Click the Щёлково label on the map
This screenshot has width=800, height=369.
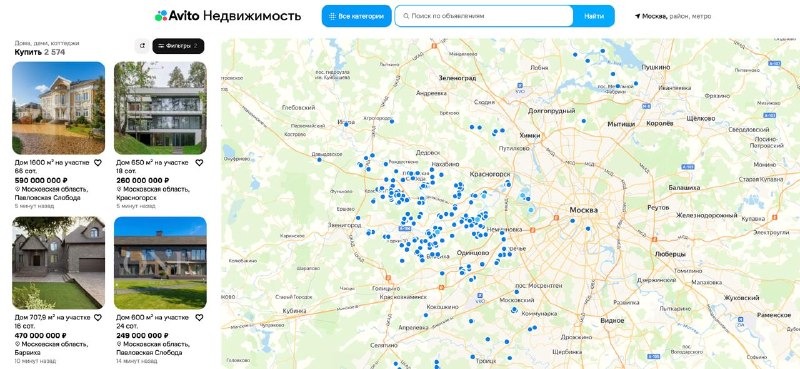pyautogui.click(x=701, y=118)
